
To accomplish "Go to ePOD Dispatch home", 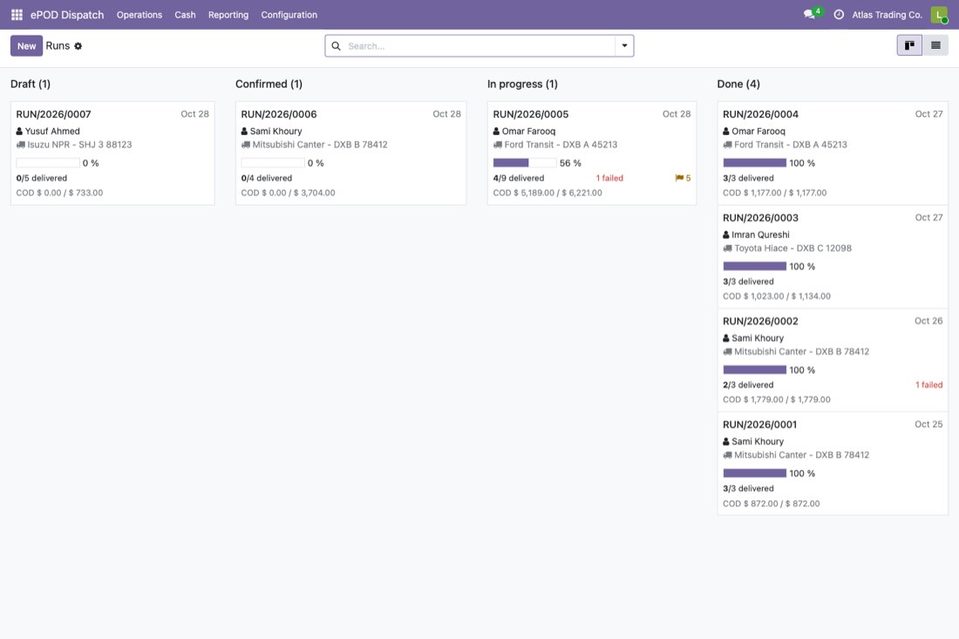I will pos(67,15).
